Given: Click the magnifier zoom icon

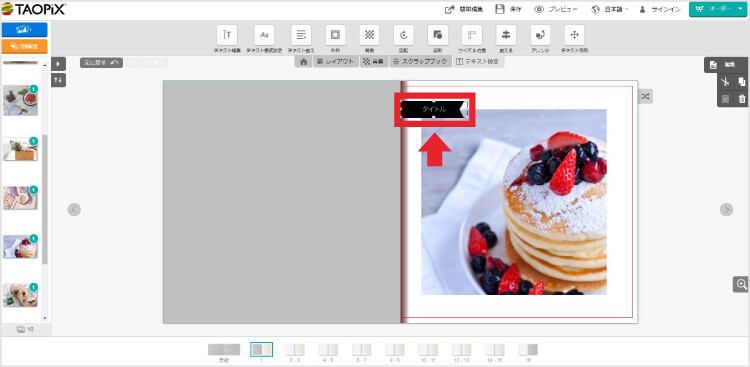Looking at the screenshot, I should [x=742, y=284].
